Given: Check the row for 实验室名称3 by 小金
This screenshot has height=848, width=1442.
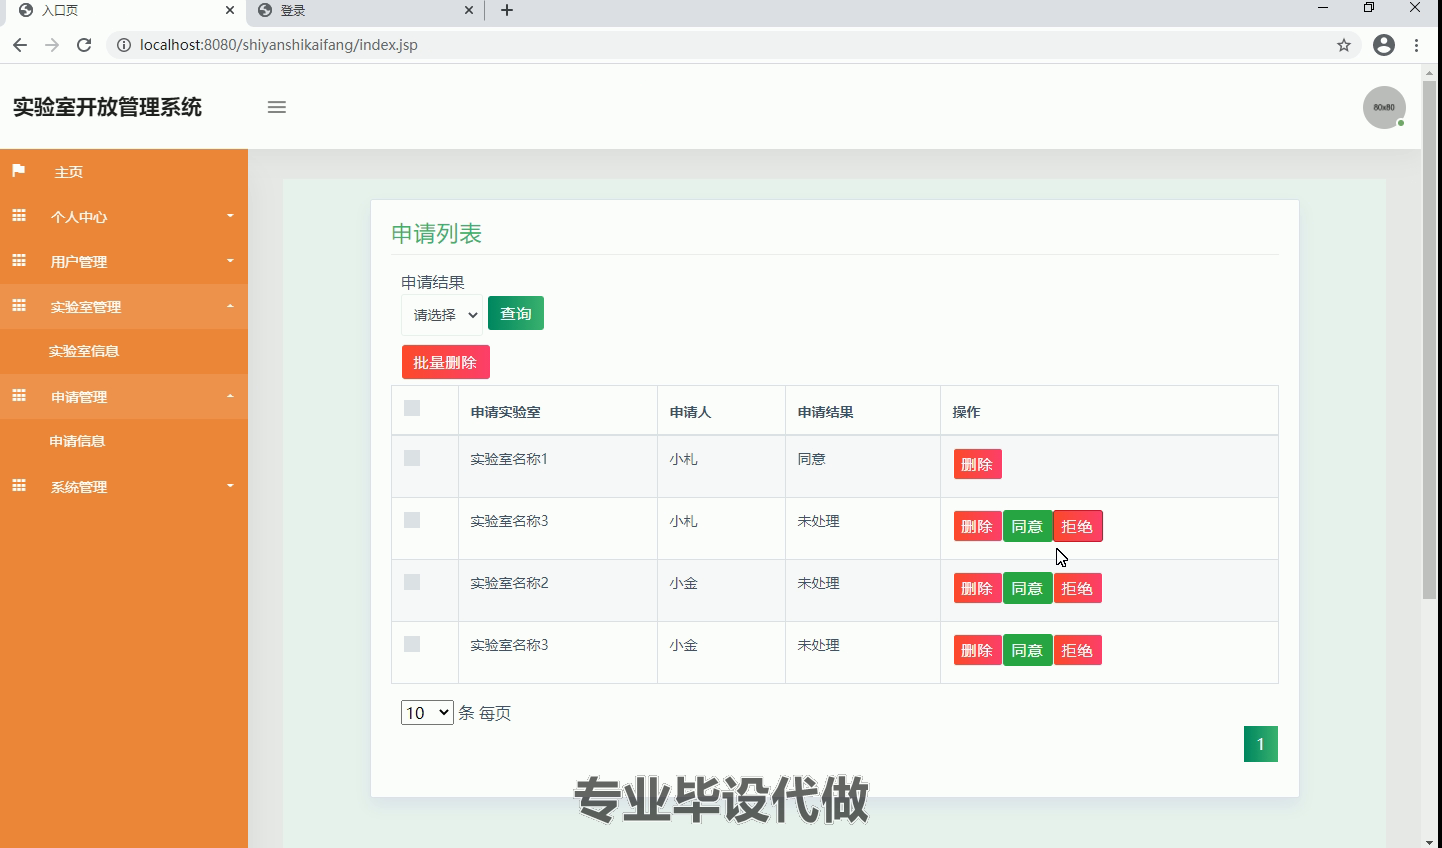Looking at the screenshot, I should [412, 644].
